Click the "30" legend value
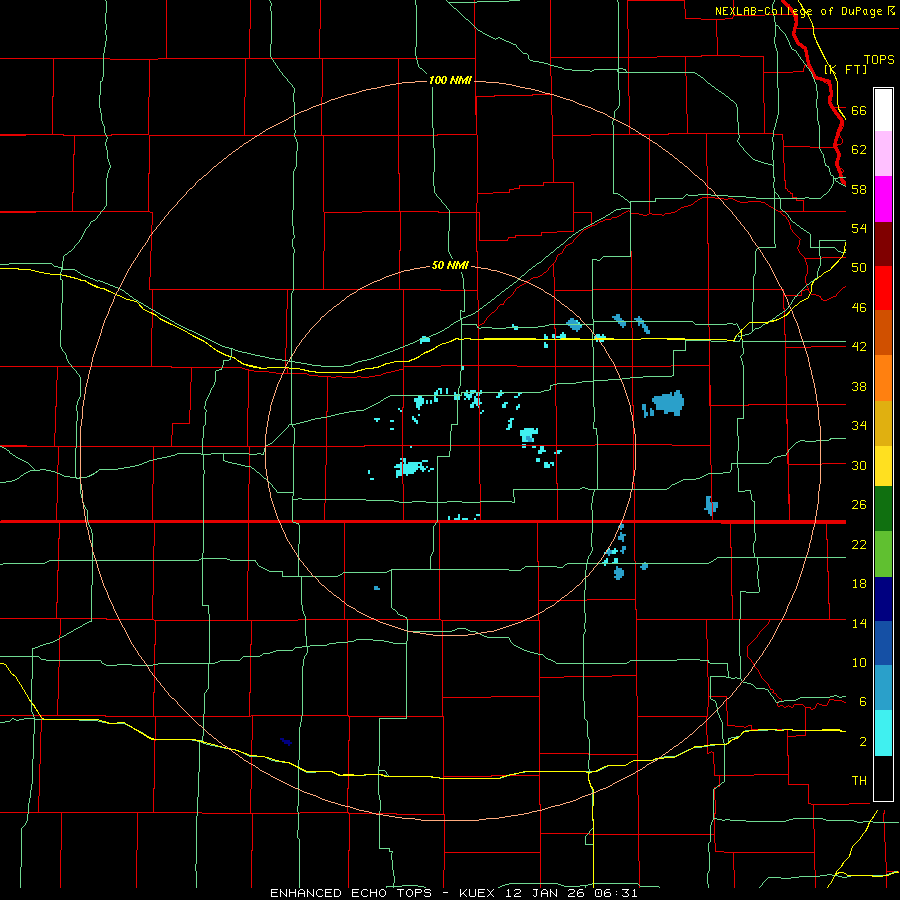Screen dimensions: 900x900 tap(859, 465)
